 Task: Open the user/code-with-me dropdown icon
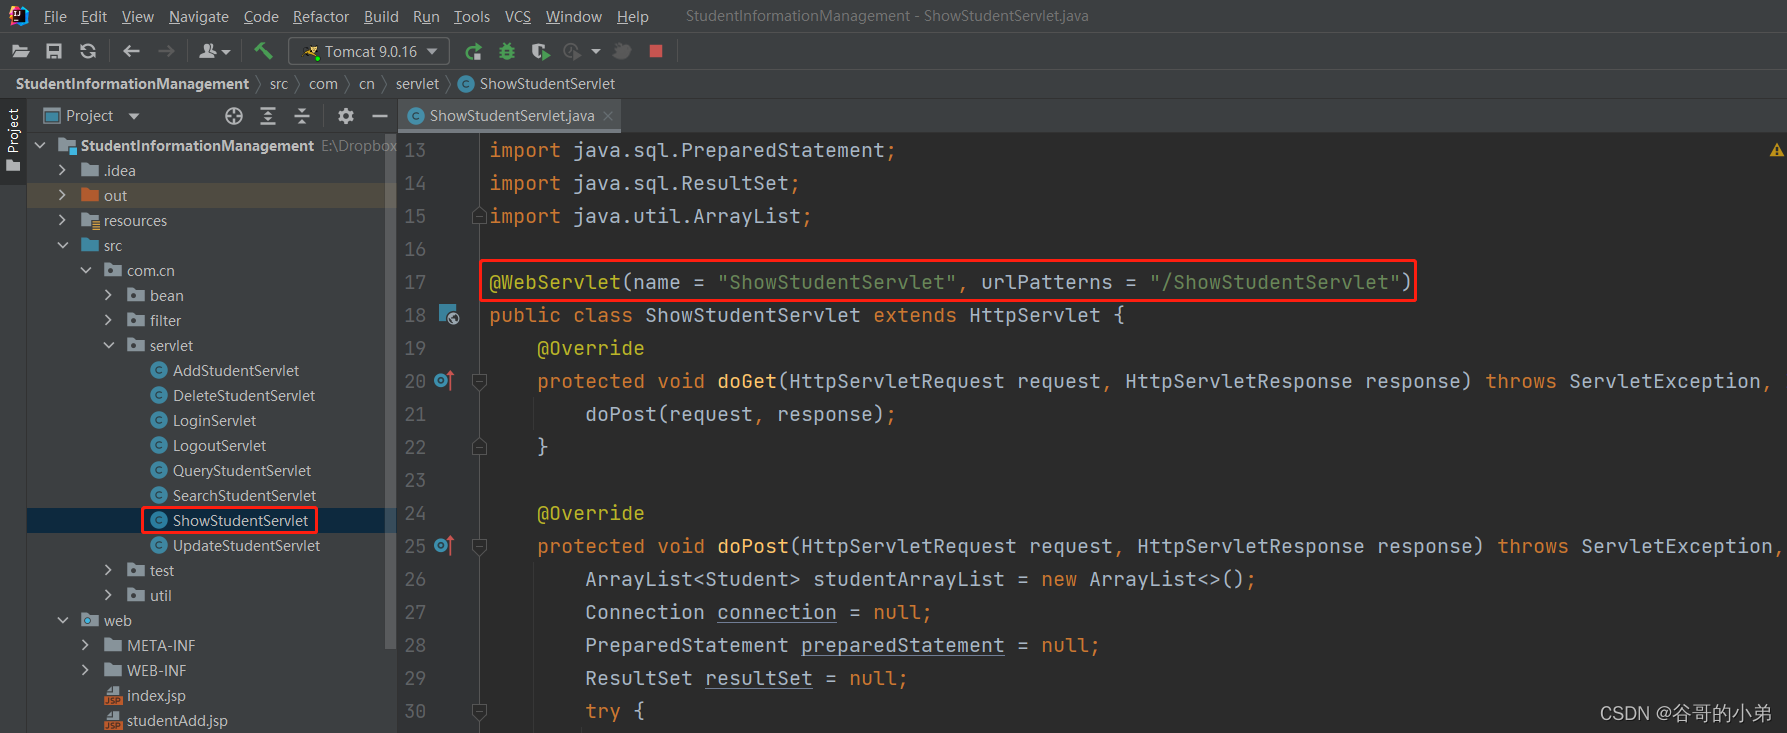pos(214,51)
